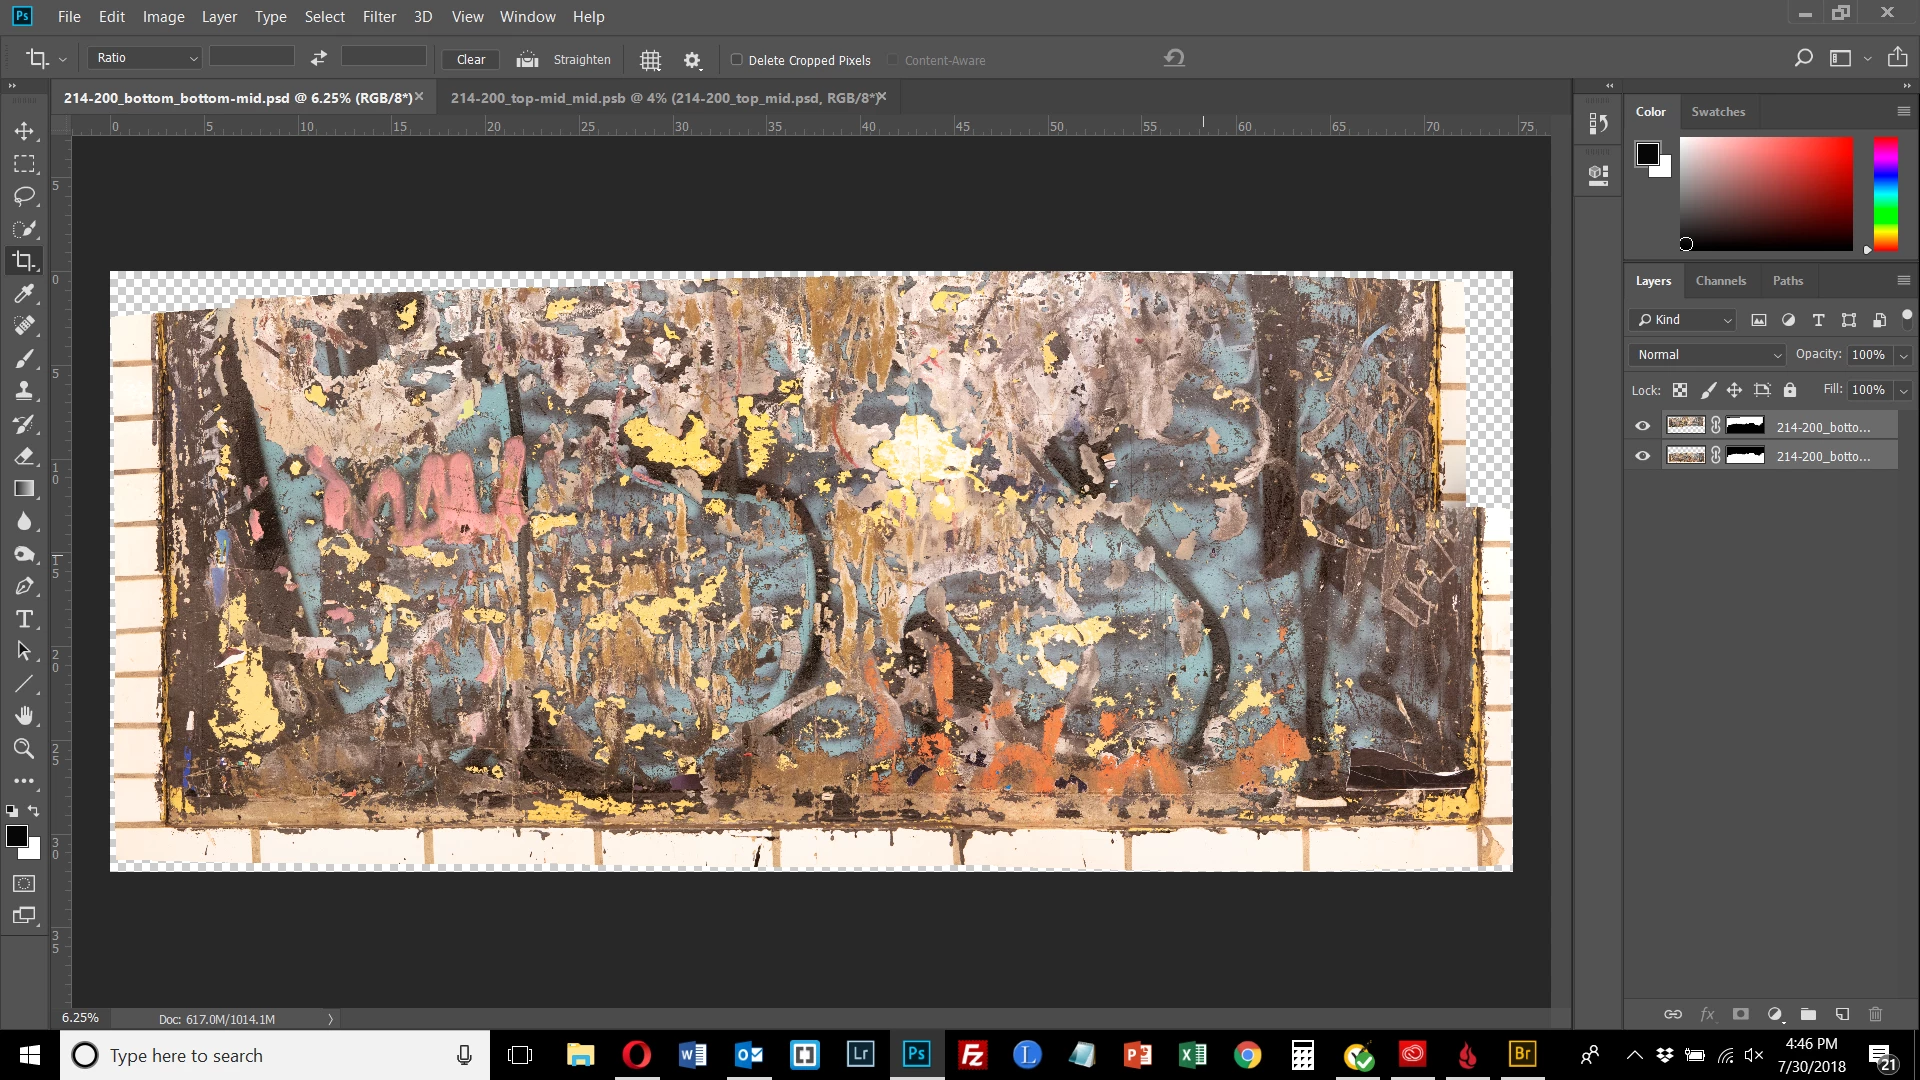Screen dimensions: 1920x1080
Task: Select the Hand tool
Action: [x=24, y=716]
